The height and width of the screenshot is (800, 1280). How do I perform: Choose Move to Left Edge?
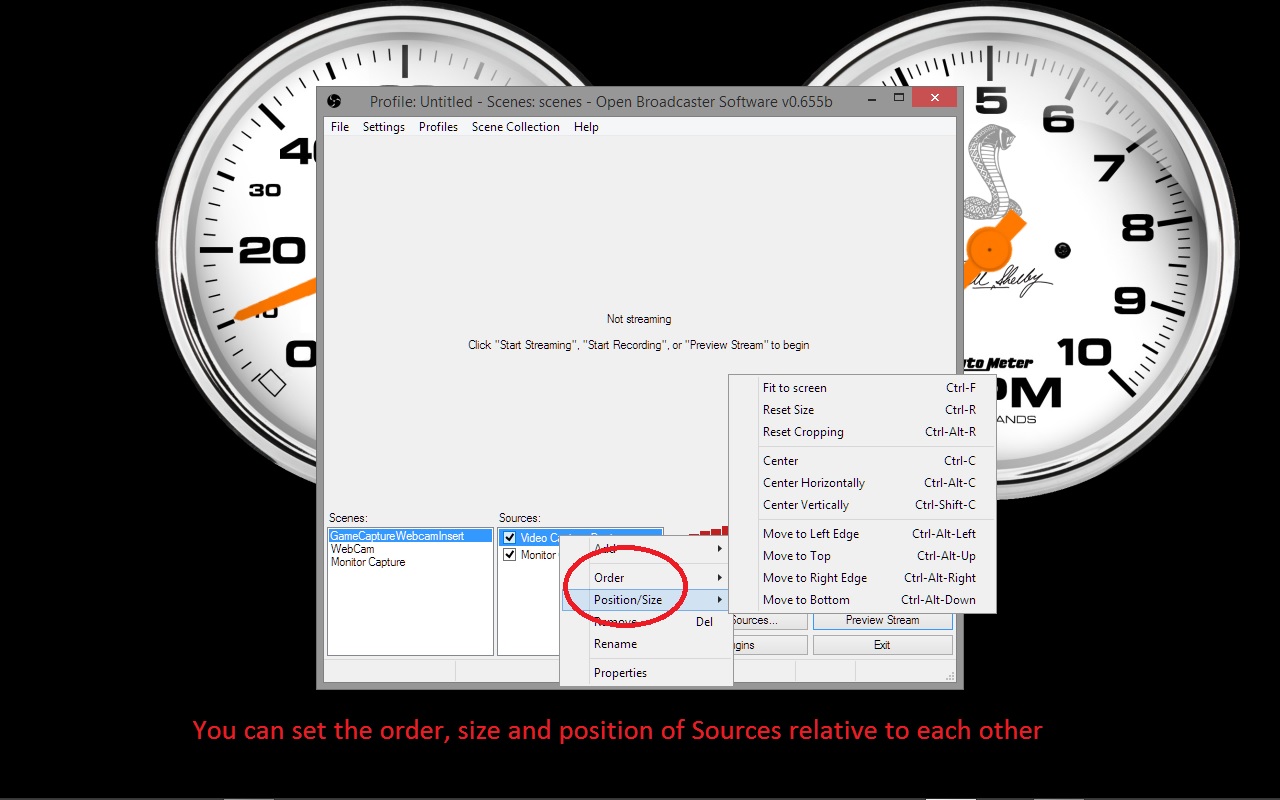pos(862,534)
